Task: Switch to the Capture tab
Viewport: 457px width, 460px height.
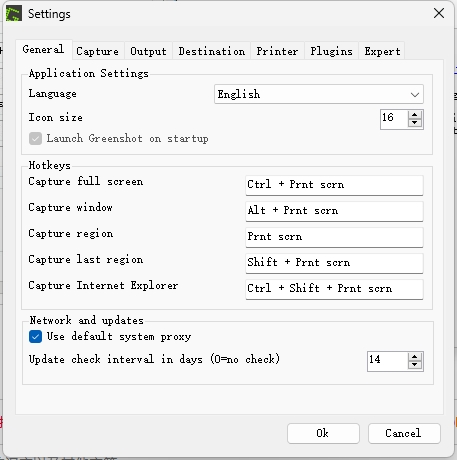Action: click(x=97, y=51)
